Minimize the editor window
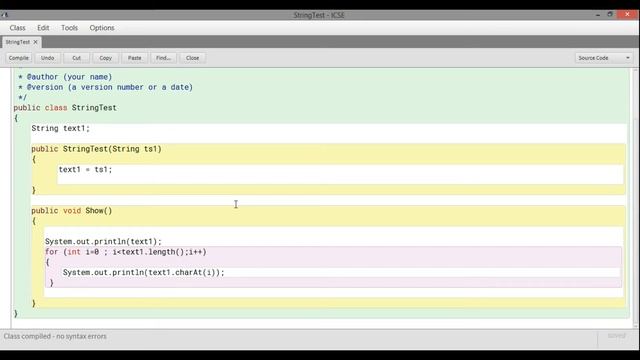Viewport: 640px width, 360px height. click(598, 15)
